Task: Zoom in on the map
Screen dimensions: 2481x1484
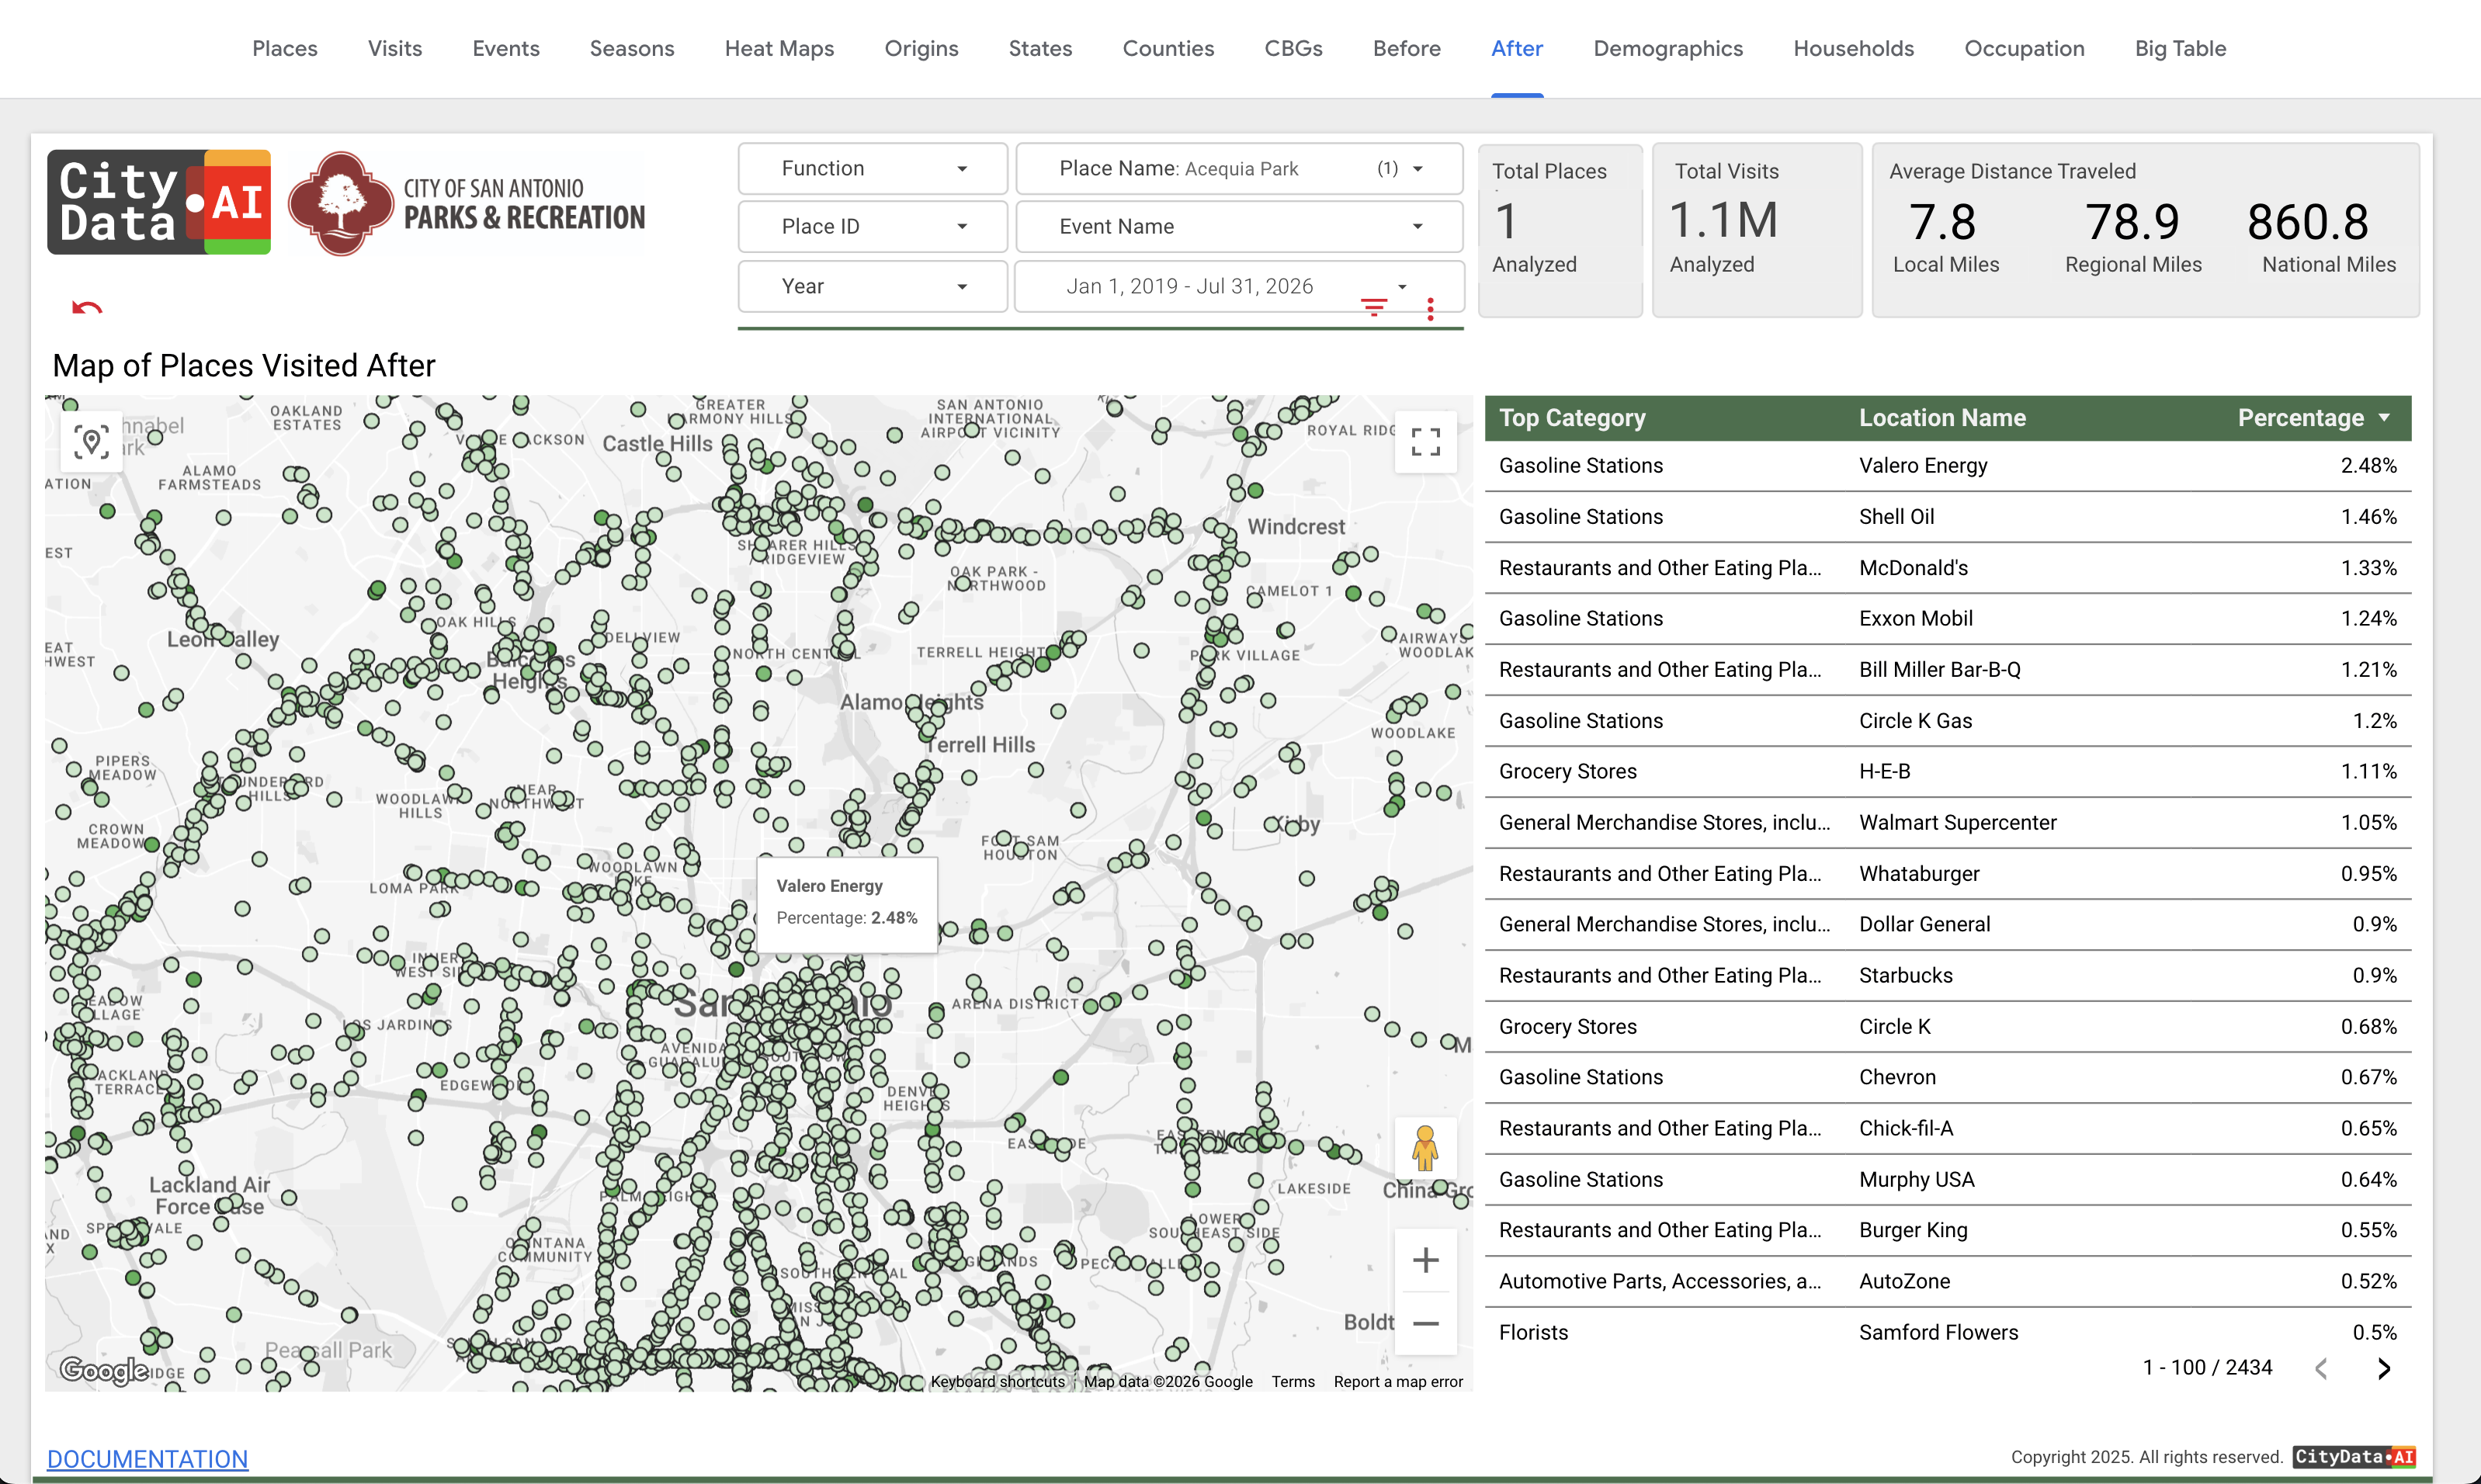Action: (x=1425, y=1260)
